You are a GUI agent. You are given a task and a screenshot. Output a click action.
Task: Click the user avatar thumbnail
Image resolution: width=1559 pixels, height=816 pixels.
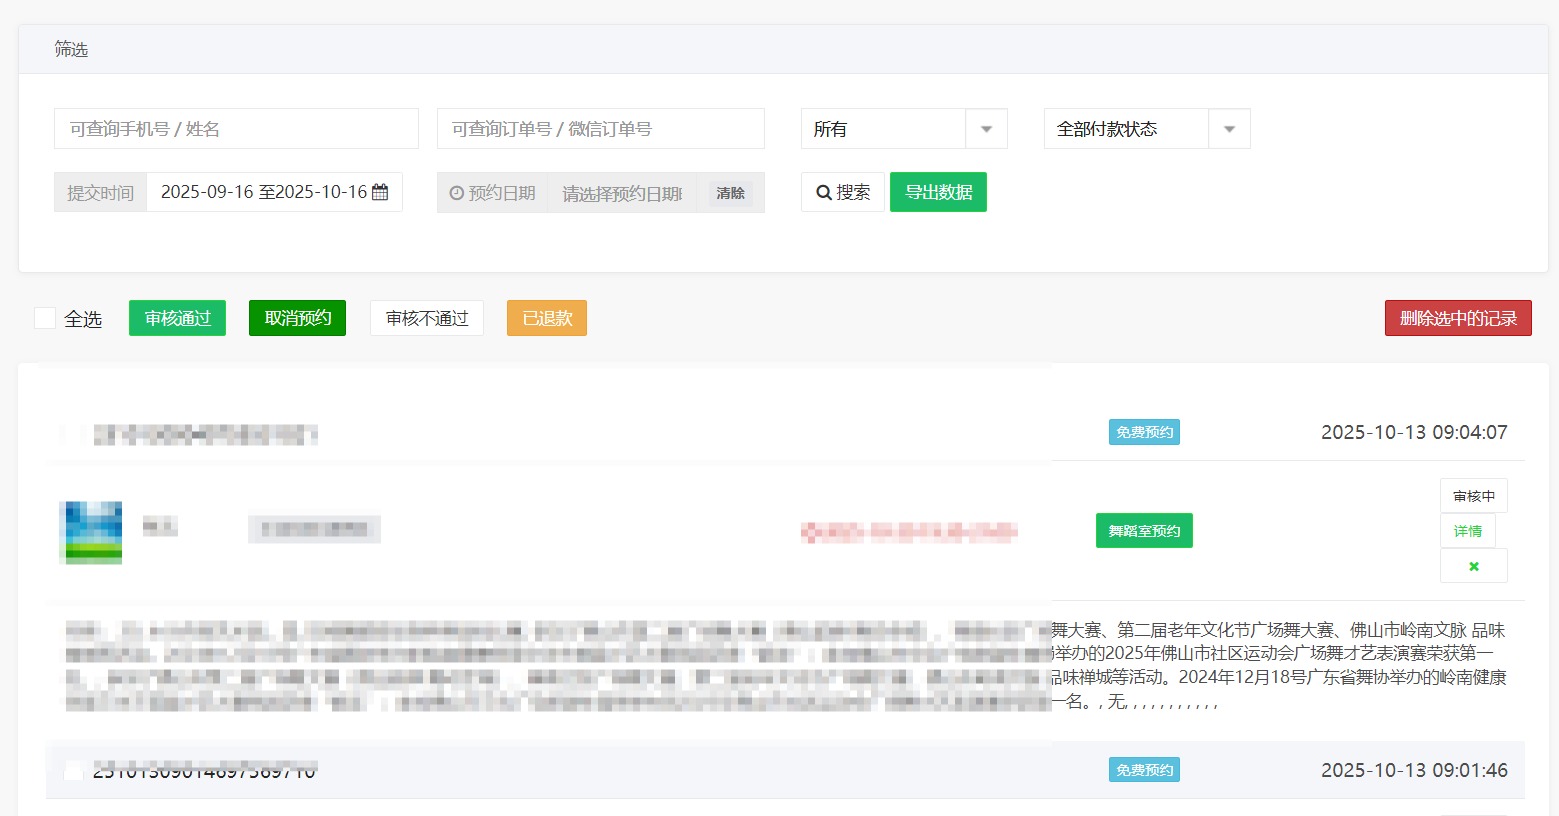click(91, 532)
